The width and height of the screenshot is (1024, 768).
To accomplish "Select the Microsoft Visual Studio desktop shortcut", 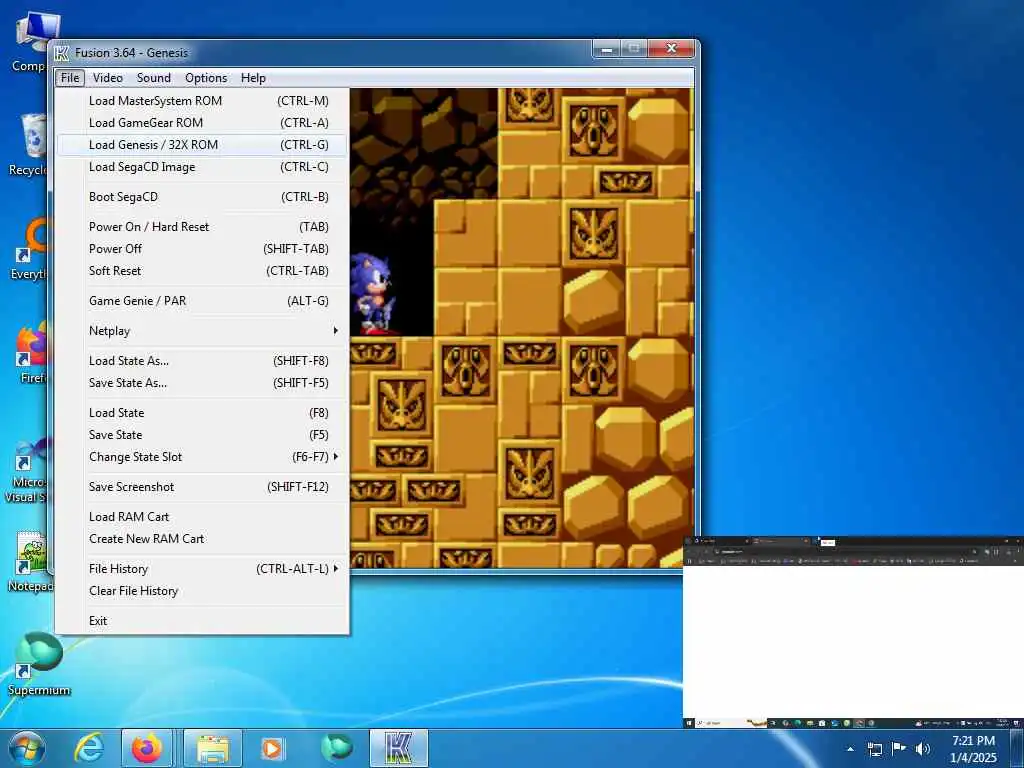I will [27, 470].
